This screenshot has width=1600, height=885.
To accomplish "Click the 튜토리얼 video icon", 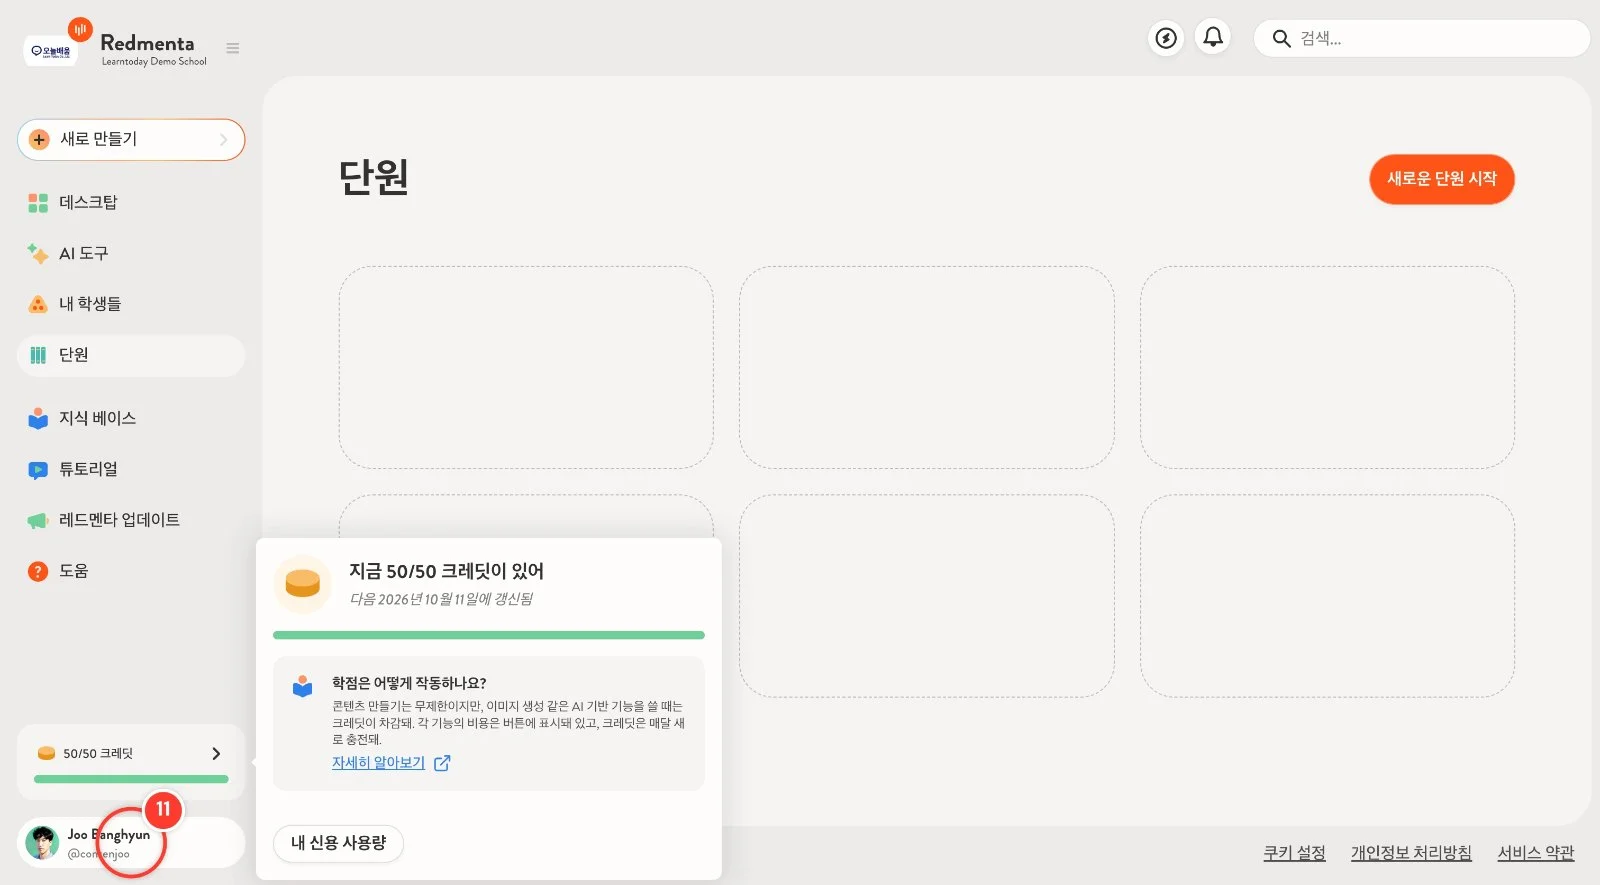I will (38, 470).
